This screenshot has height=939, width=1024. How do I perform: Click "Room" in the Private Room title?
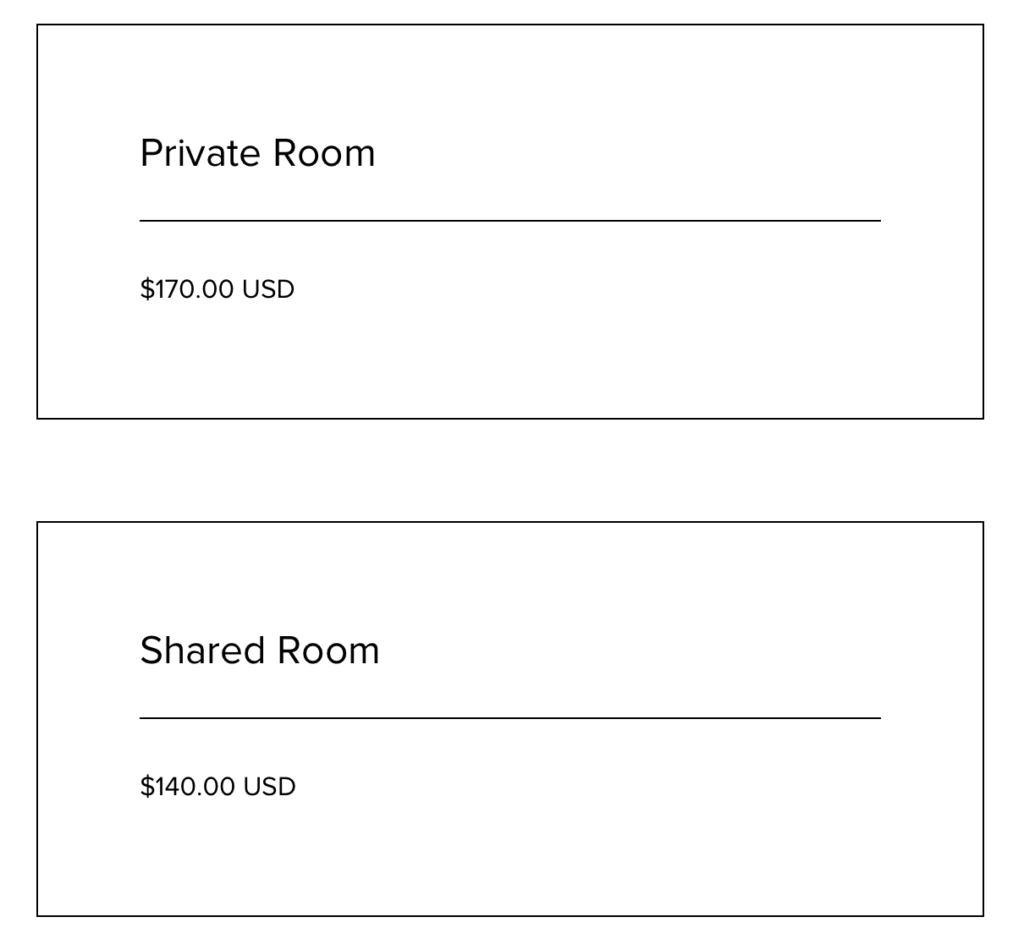coord(324,153)
